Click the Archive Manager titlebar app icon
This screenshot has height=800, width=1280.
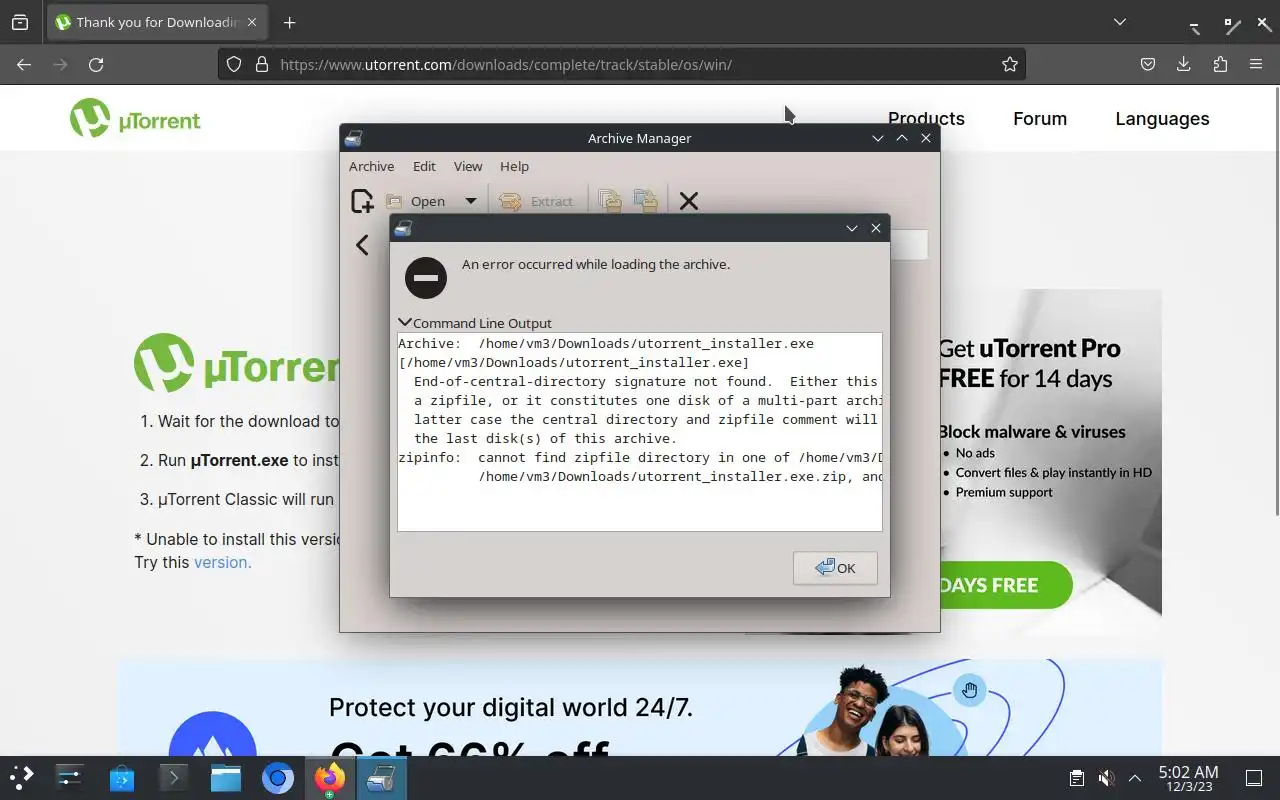point(353,138)
